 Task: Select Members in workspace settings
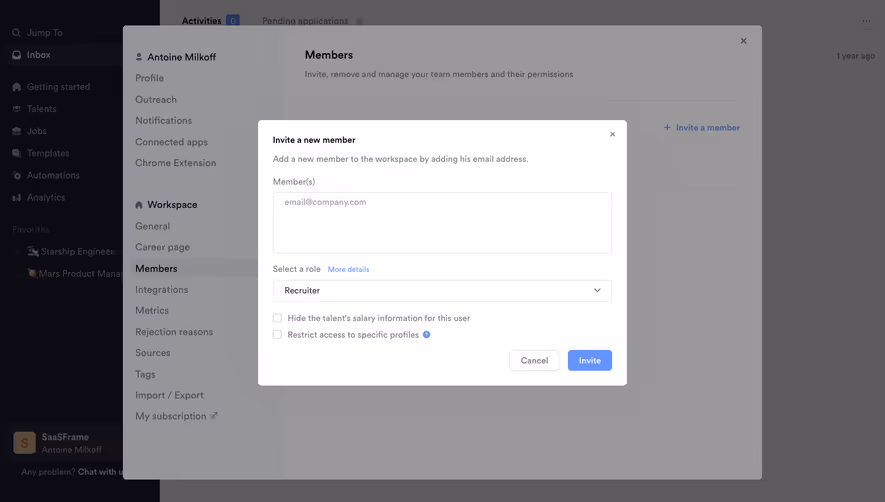coord(156,268)
